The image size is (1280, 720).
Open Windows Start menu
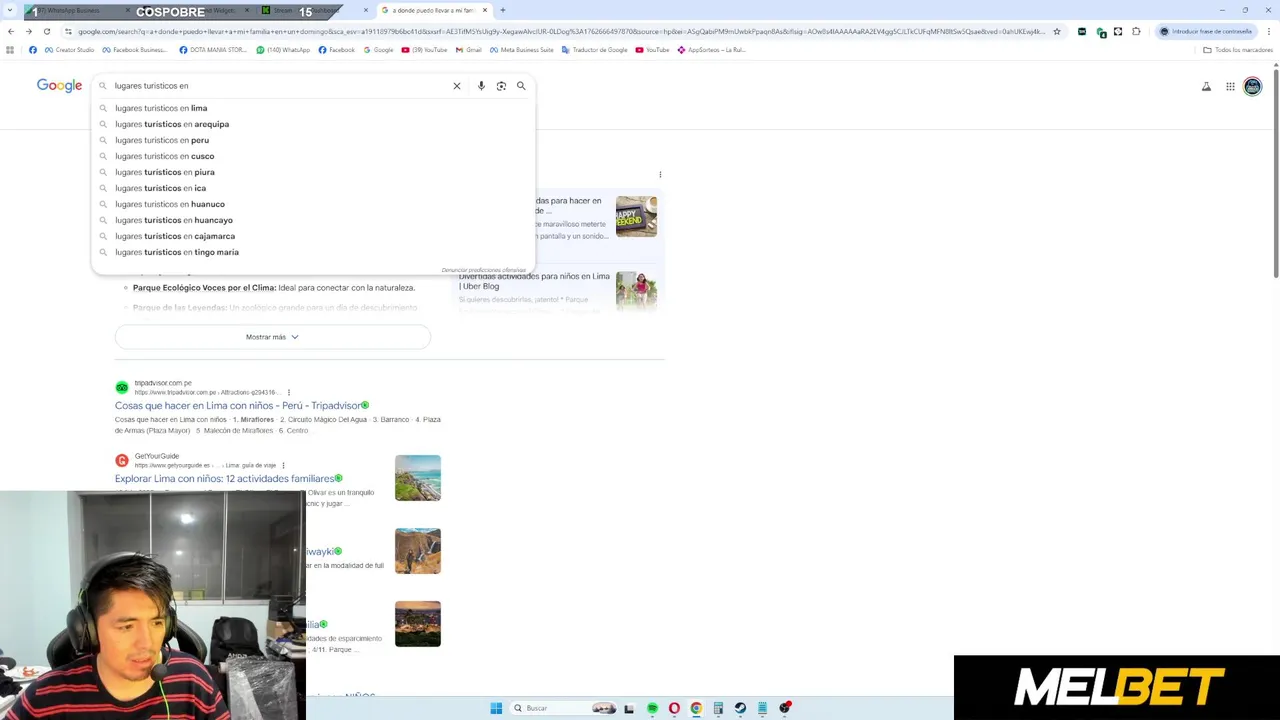496,708
